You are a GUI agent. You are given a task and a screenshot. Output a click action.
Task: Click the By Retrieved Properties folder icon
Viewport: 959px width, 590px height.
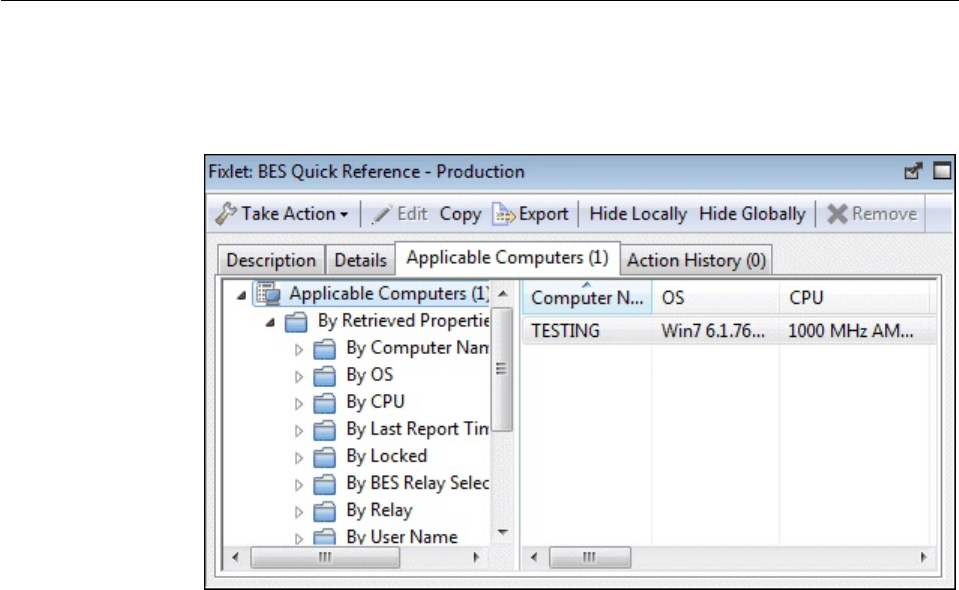pos(296,322)
